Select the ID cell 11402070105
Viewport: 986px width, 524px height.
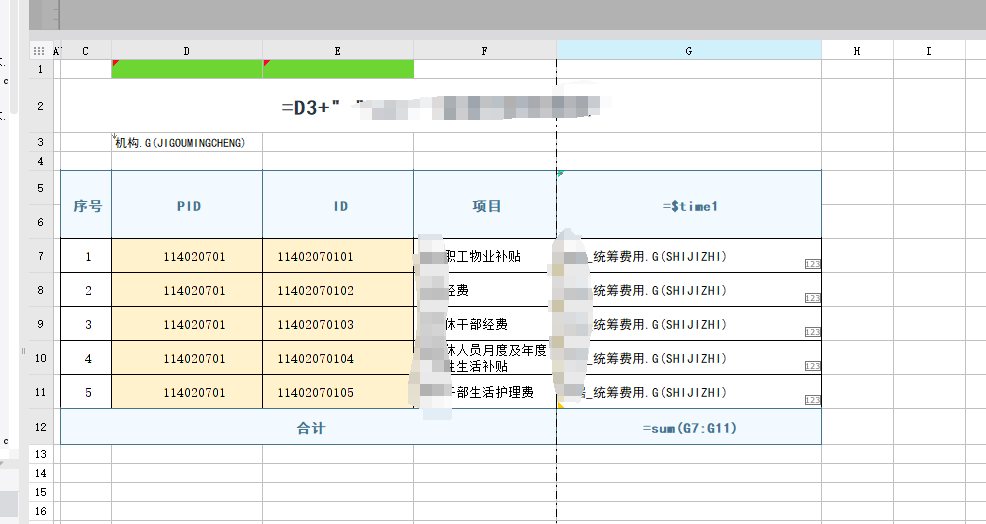pos(338,392)
